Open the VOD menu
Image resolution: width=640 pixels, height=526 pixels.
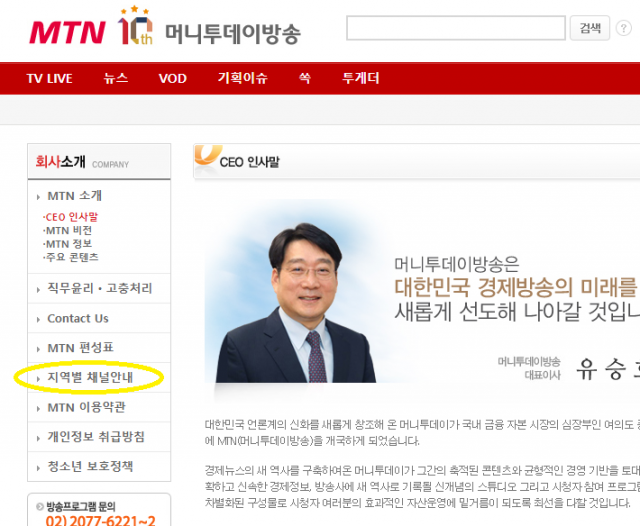tap(172, 78)
